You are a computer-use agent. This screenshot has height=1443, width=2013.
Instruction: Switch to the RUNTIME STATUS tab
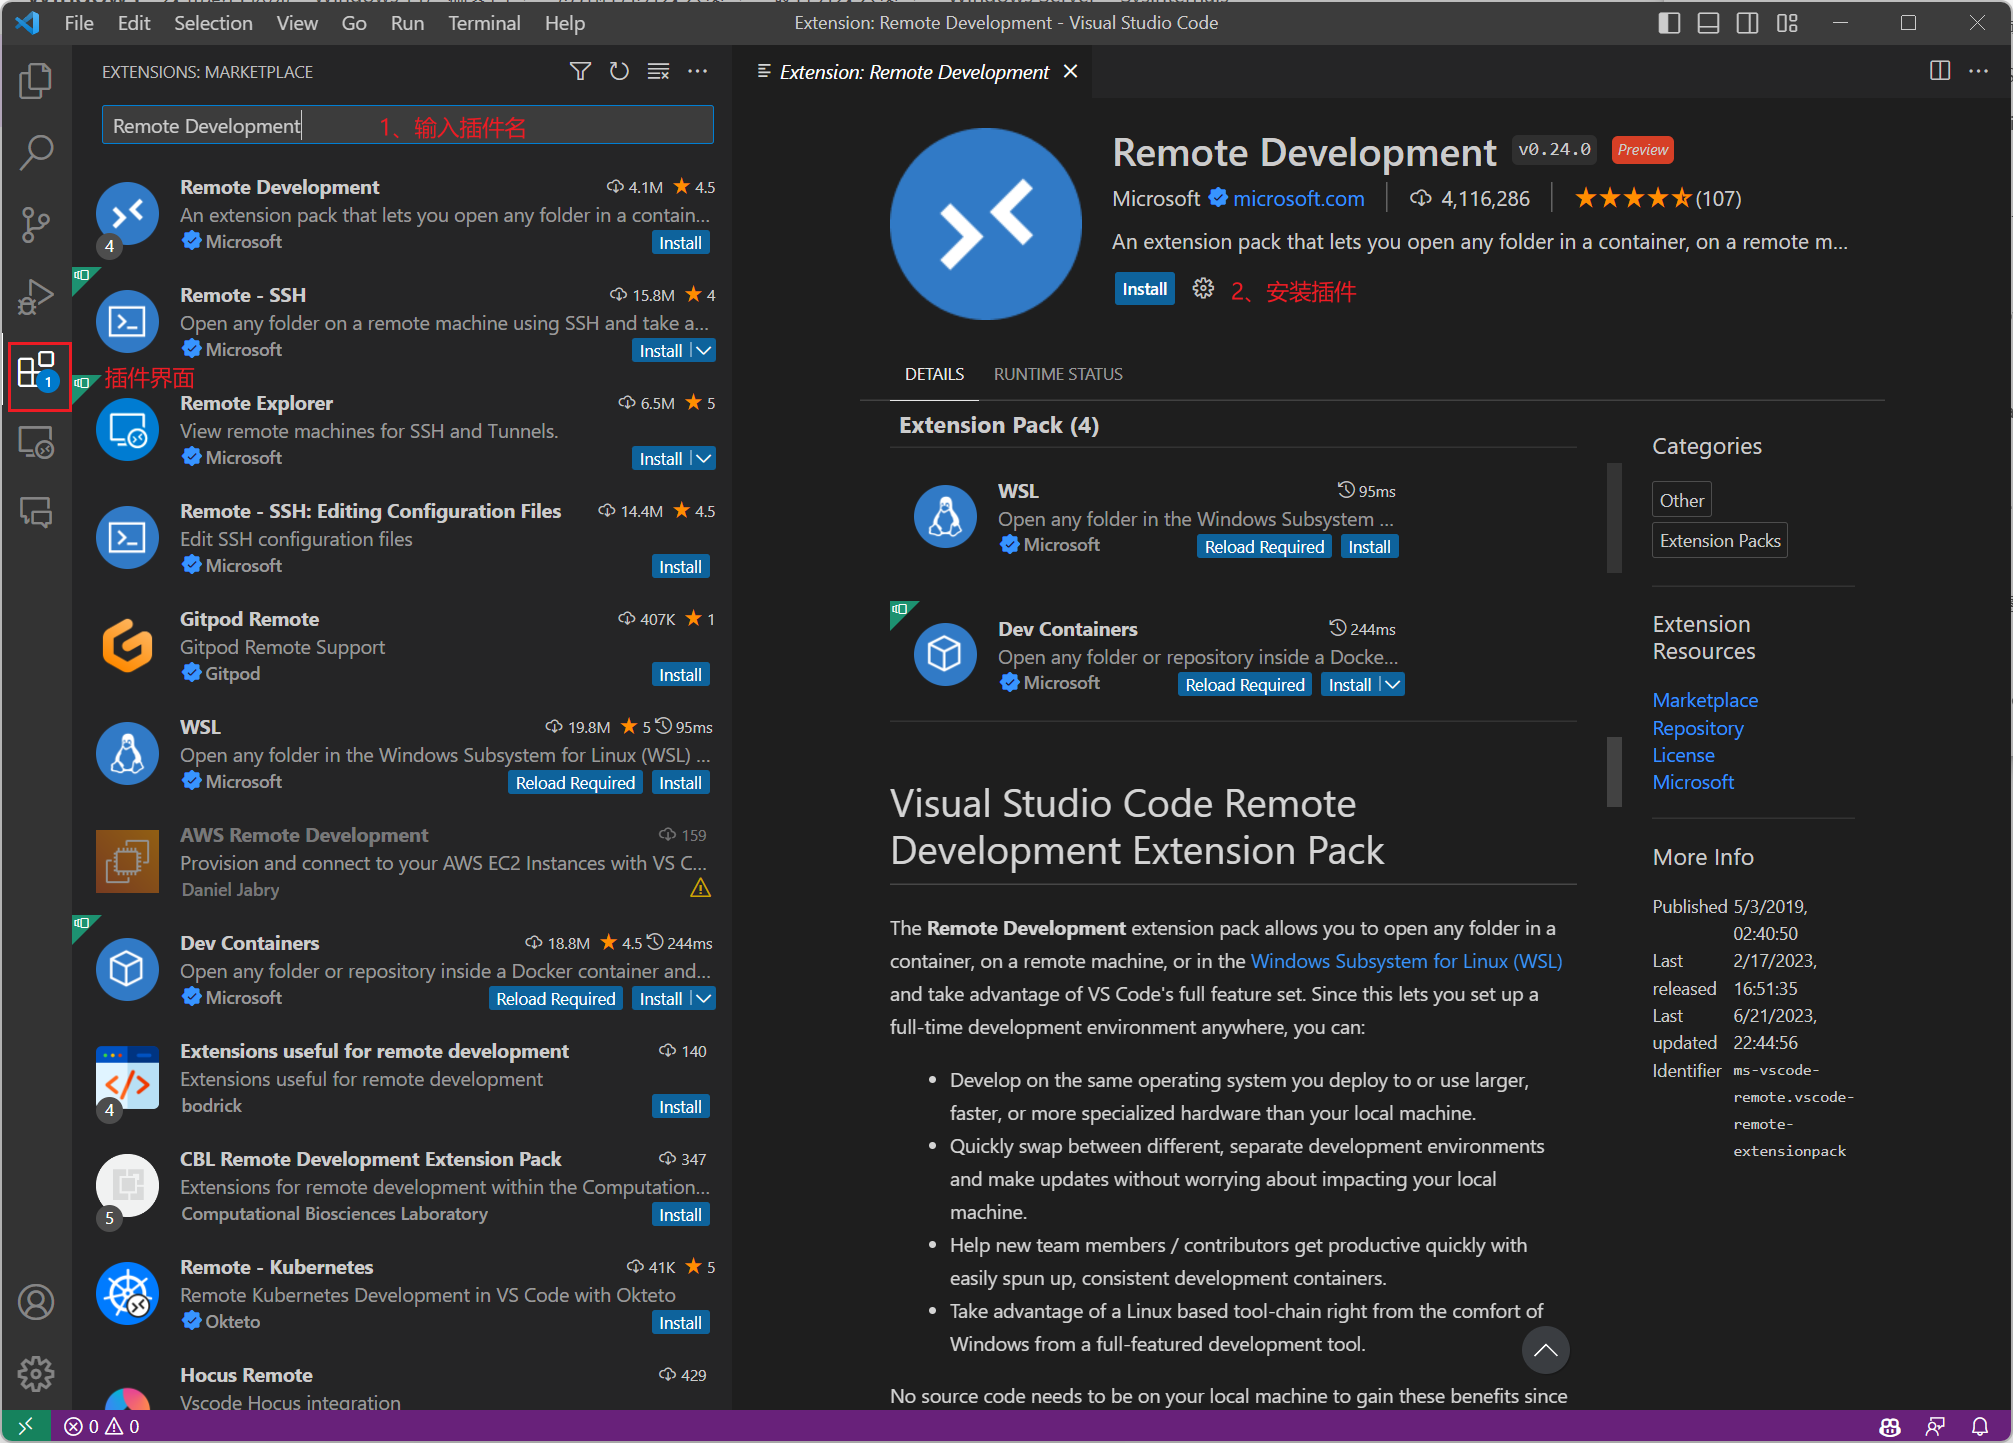(1058, 374)
